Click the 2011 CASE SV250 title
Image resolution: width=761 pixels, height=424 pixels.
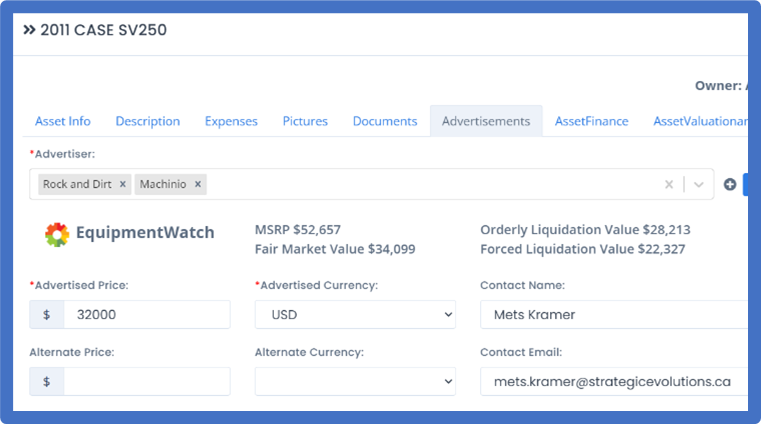[x=103, y=30]
